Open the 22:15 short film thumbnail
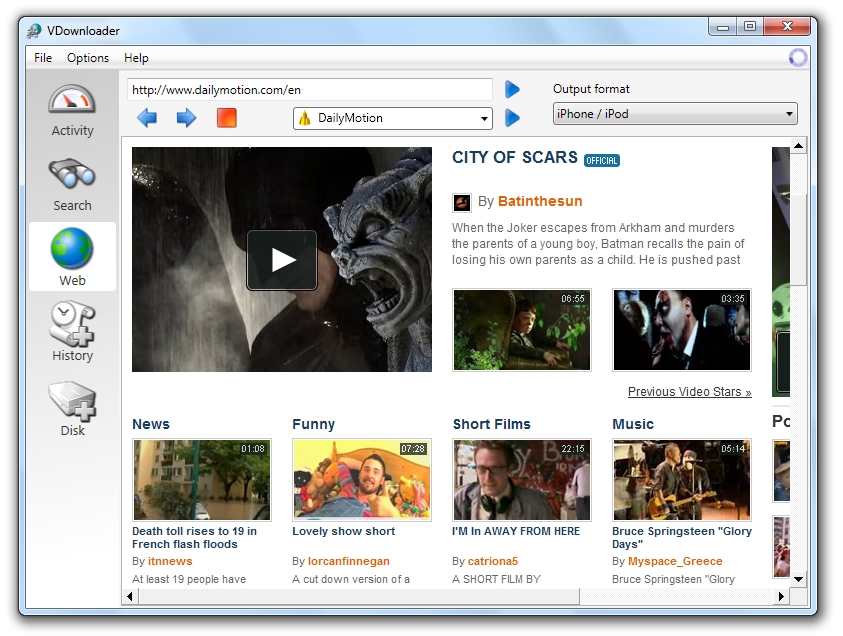843x636 pixels. [521, 480]
